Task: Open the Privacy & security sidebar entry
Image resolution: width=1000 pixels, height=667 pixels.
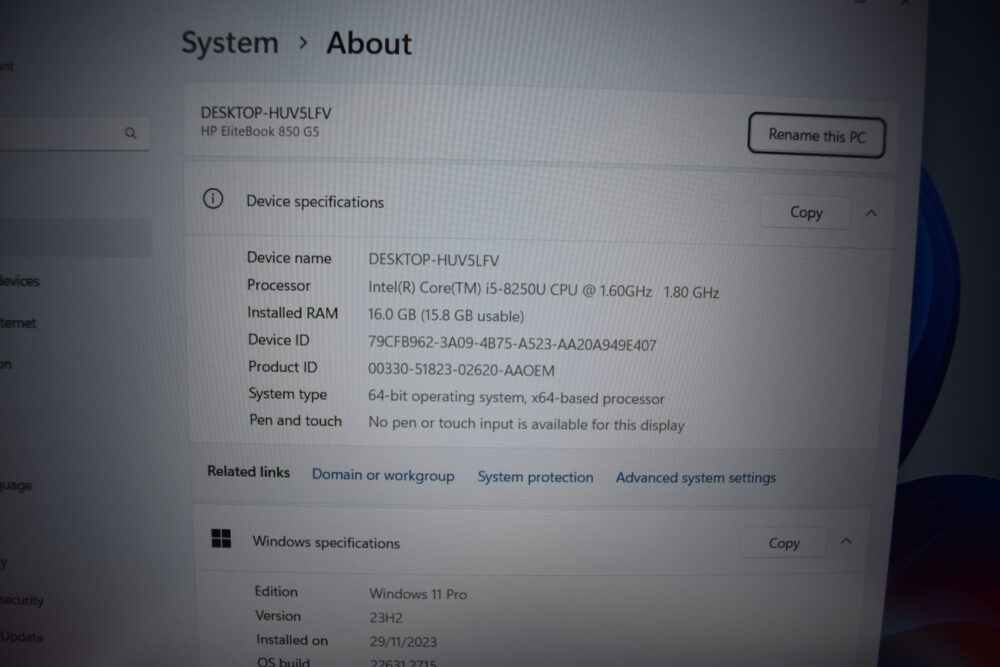Action: [x=22, y=600]
